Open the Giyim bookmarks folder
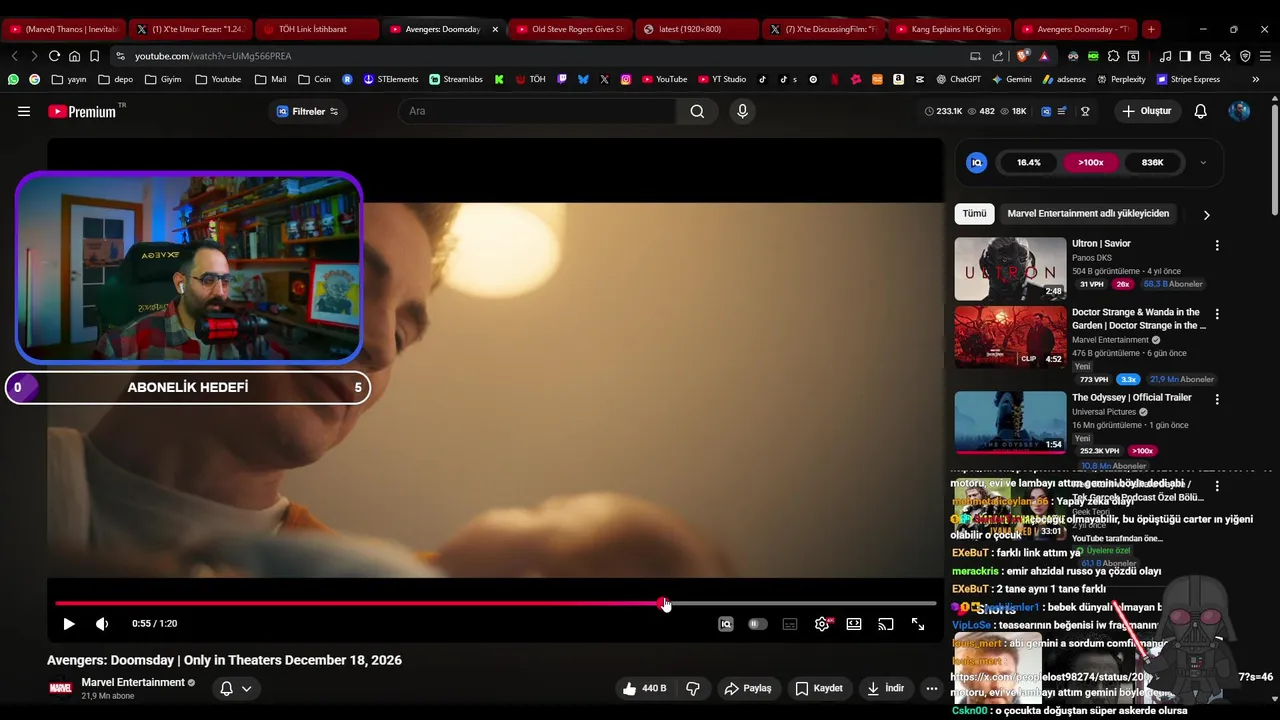The height and width of the screenshot is (720, 1280). [163, 79]
